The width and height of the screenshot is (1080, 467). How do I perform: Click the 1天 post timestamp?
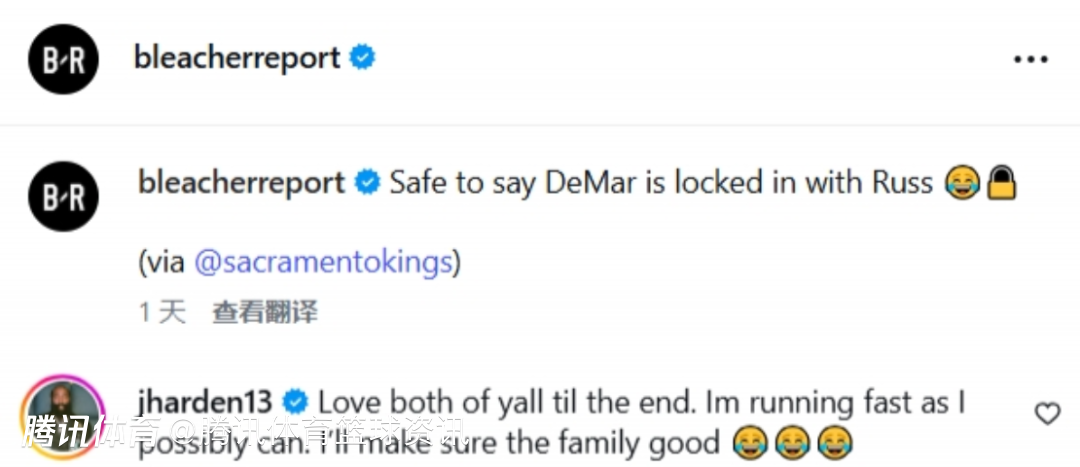pos(161,312)
